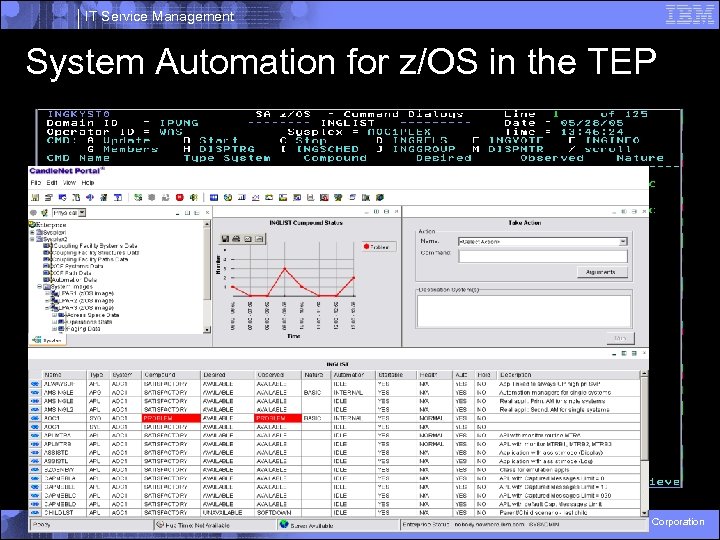The height and width of the screenshot is (540, 720).
Task: Click into the Command input field
Action: [543, 256]
